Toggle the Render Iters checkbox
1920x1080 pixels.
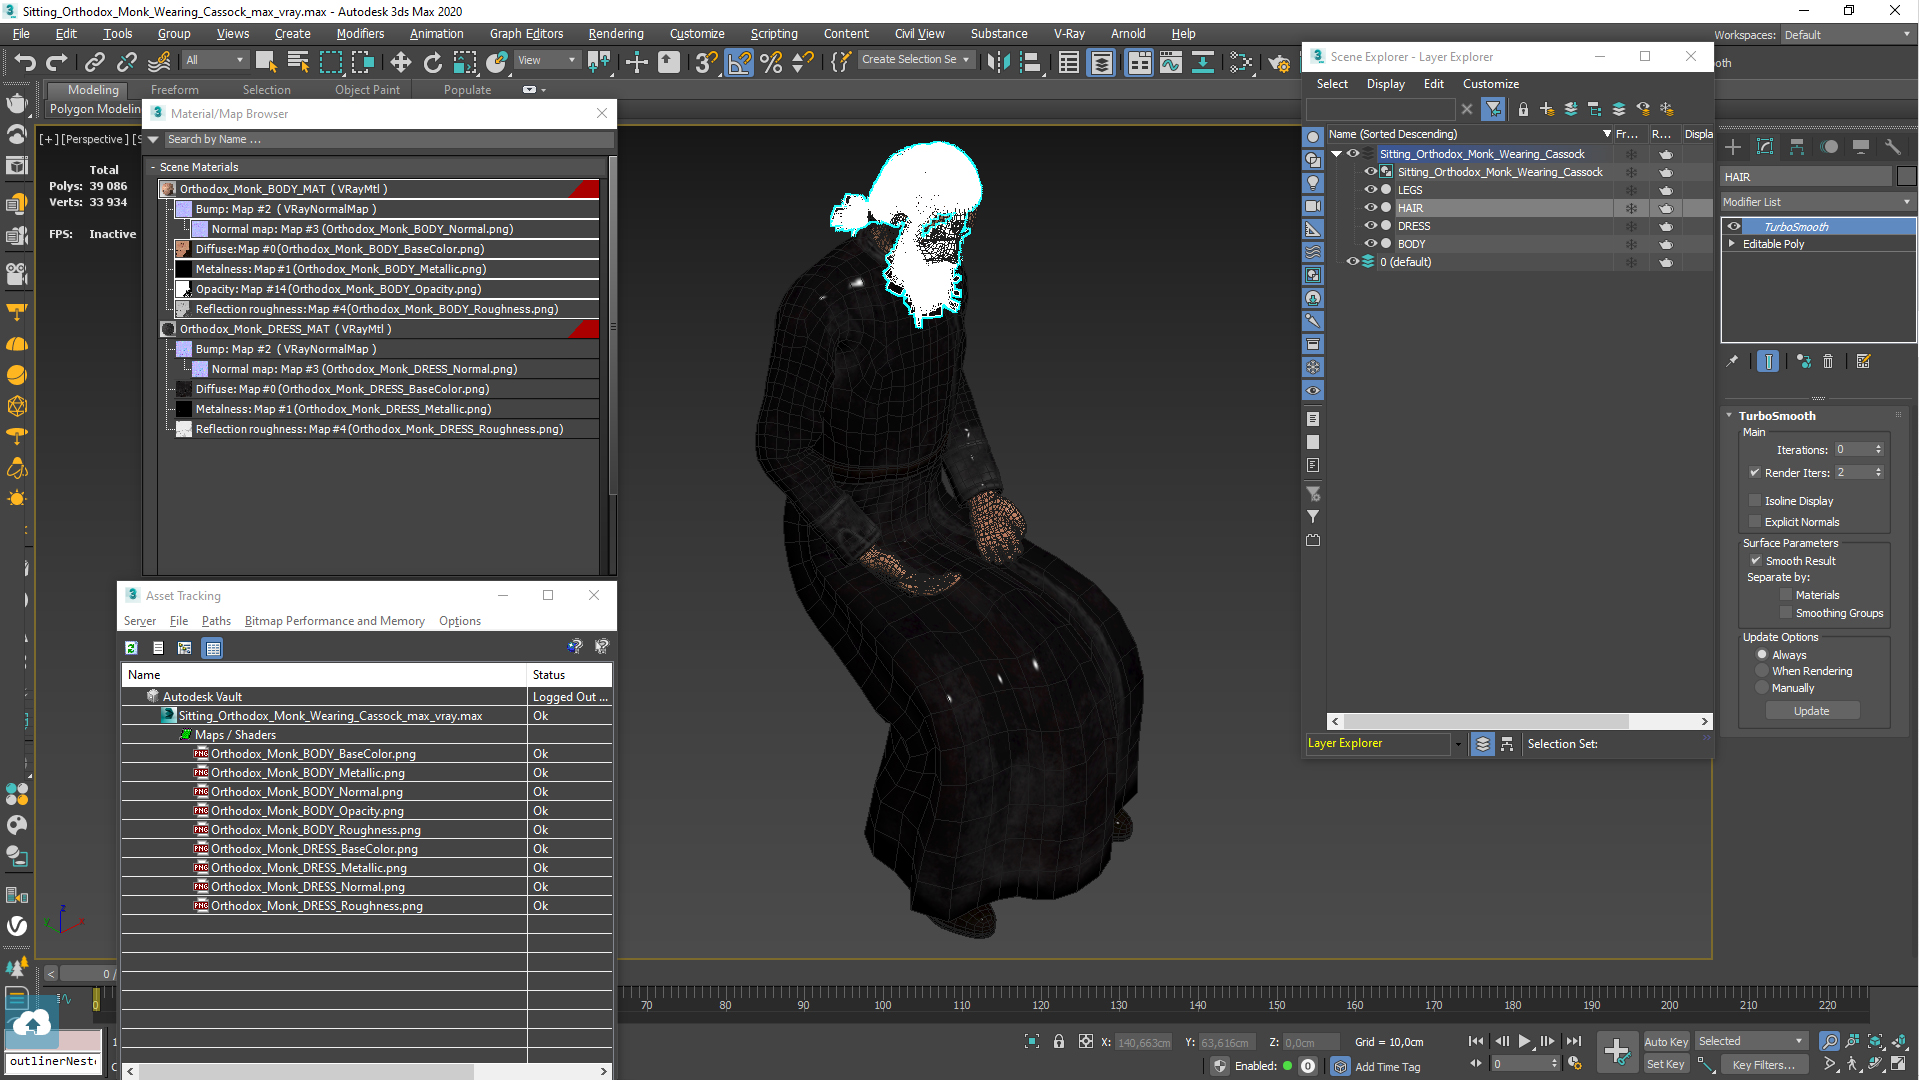[1755, 473]
